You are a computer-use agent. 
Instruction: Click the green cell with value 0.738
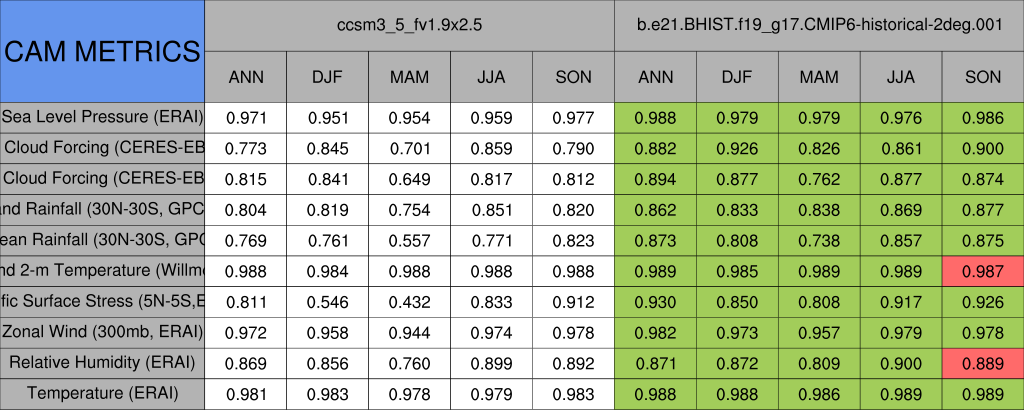click(819, 240)
